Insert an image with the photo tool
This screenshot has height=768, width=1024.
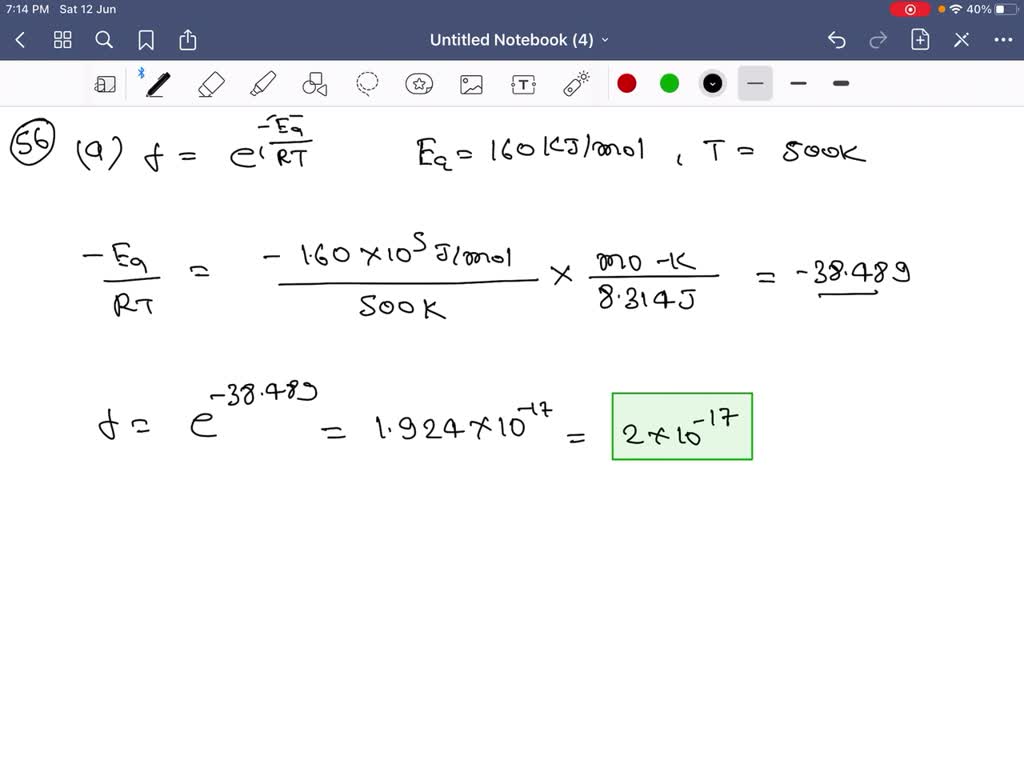point(471,84)
